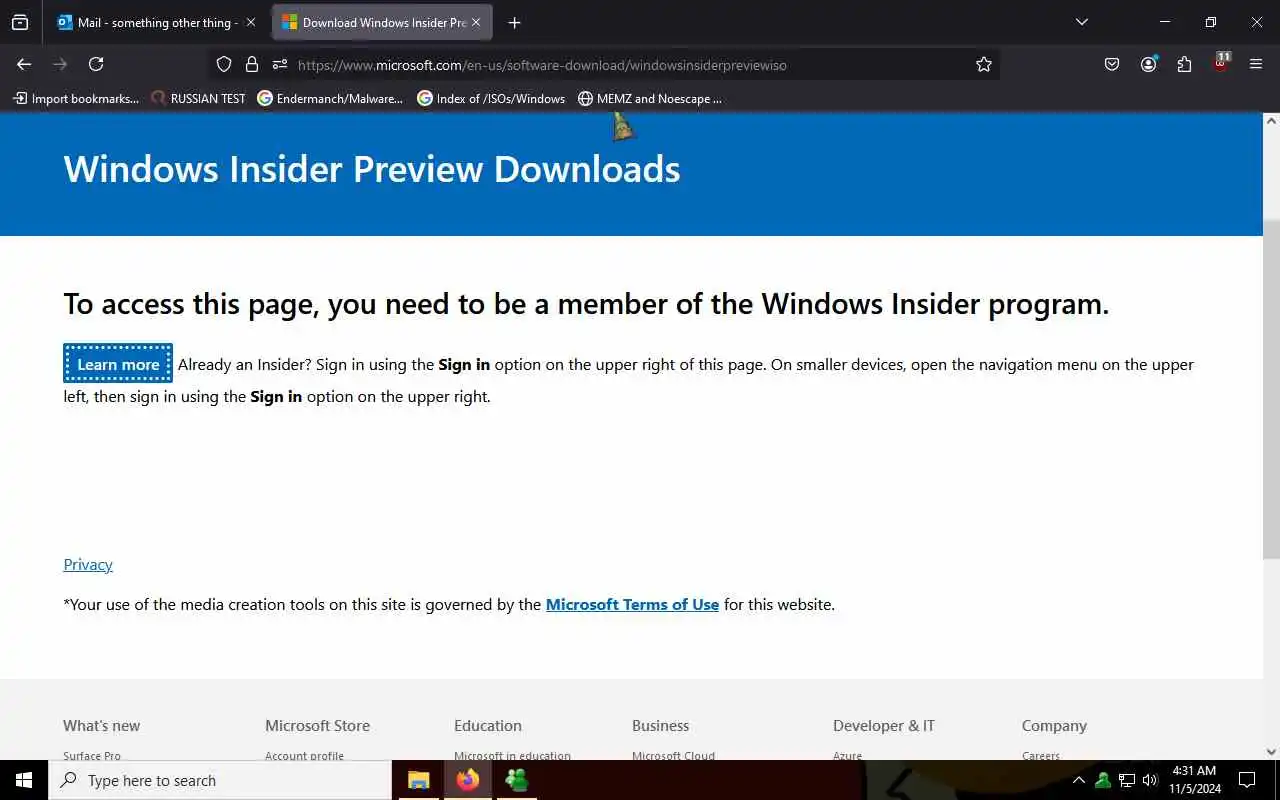Open Firefox from the taskbar
Screen dimensions: 1280x800
click(x=467, y=780)
